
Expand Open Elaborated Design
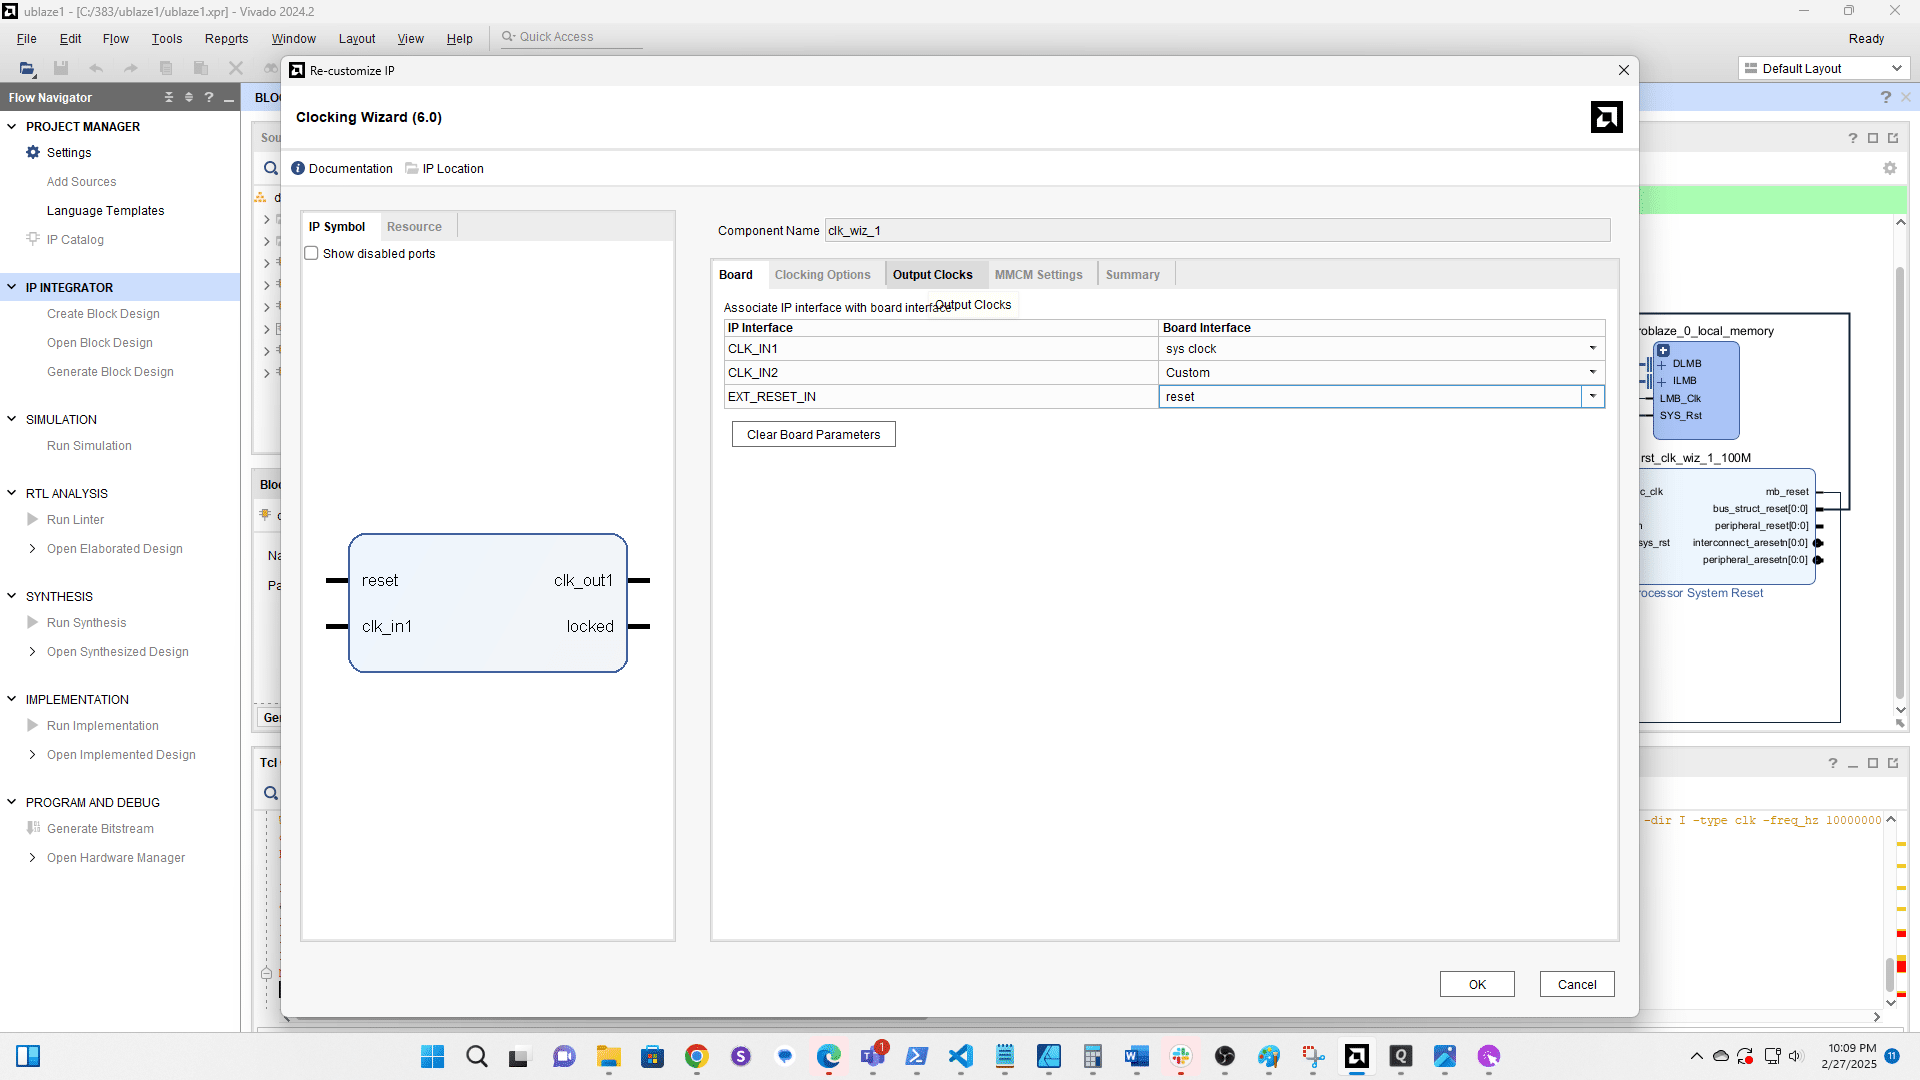click(x=33, y=548)
